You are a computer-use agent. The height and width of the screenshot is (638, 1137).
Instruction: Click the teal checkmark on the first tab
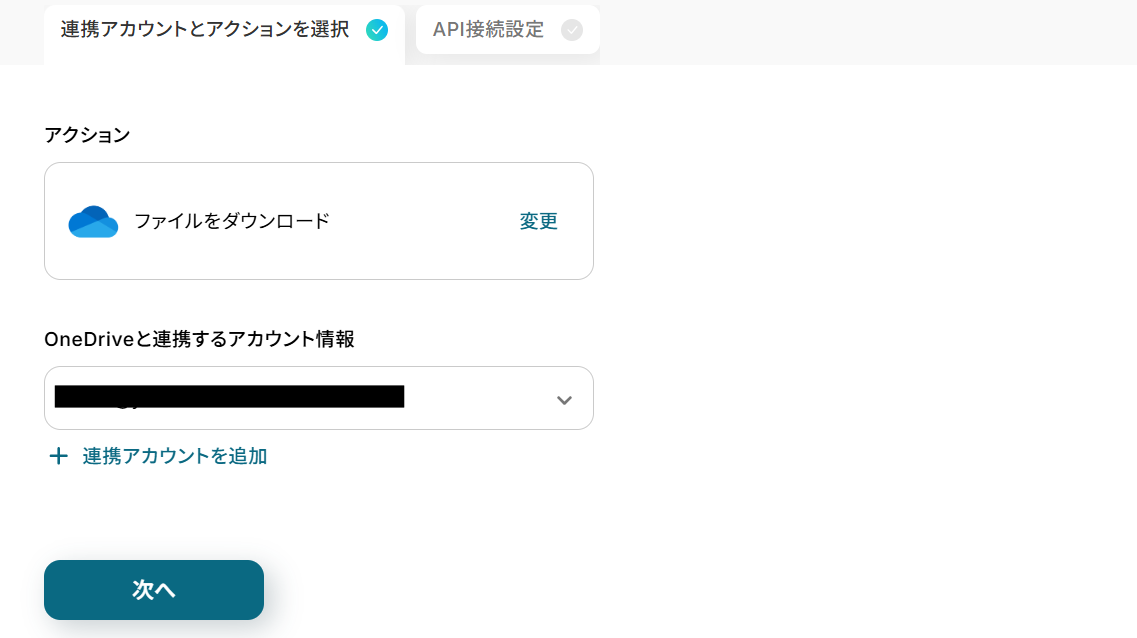coord(377,30)
